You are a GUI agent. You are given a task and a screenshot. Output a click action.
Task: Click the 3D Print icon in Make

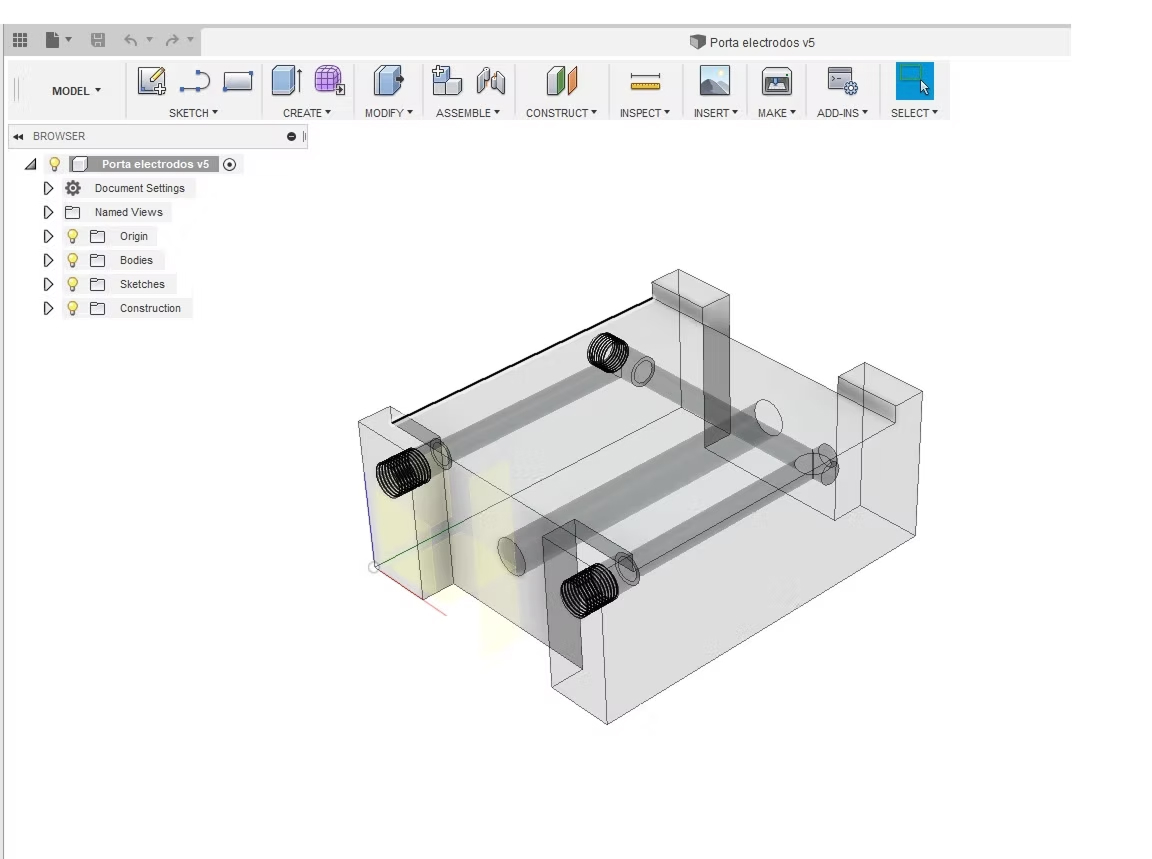coord(776,81)
